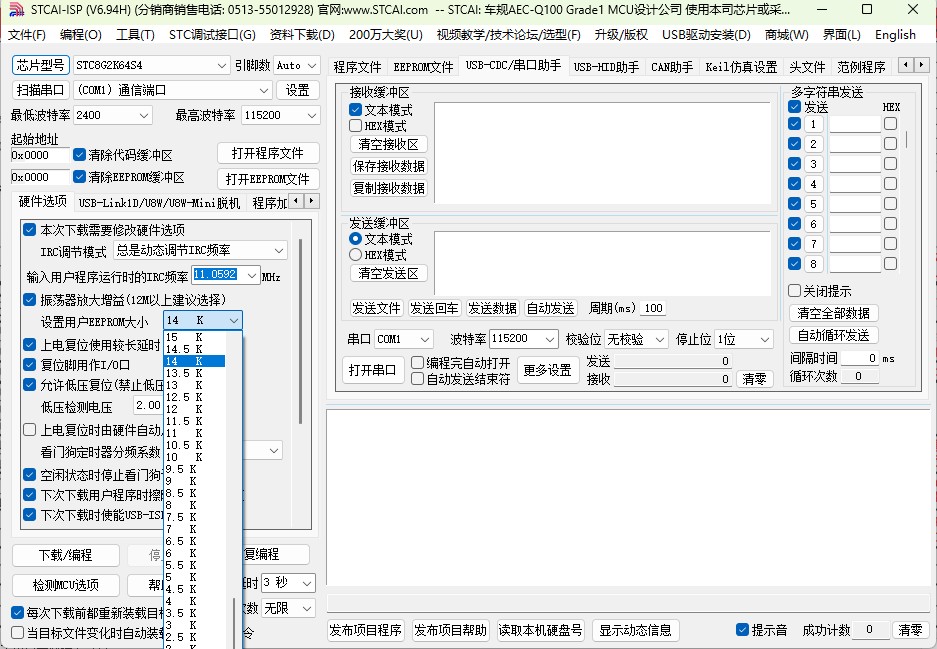Screen dimensions: 937x649
Task: Toggle 清除代码缓冲区 checkbox
Action: click(79, 155)
